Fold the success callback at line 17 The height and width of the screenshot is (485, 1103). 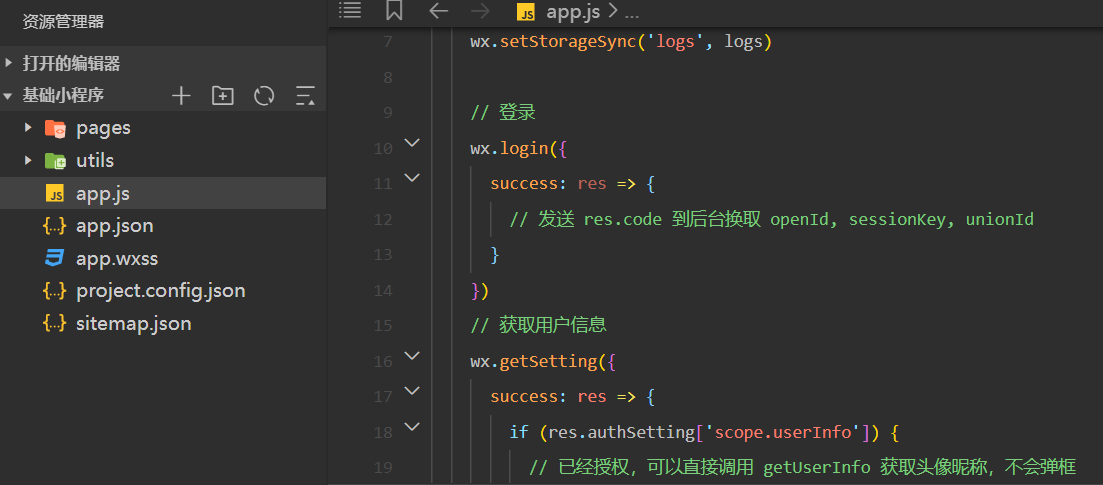point(412,391)
